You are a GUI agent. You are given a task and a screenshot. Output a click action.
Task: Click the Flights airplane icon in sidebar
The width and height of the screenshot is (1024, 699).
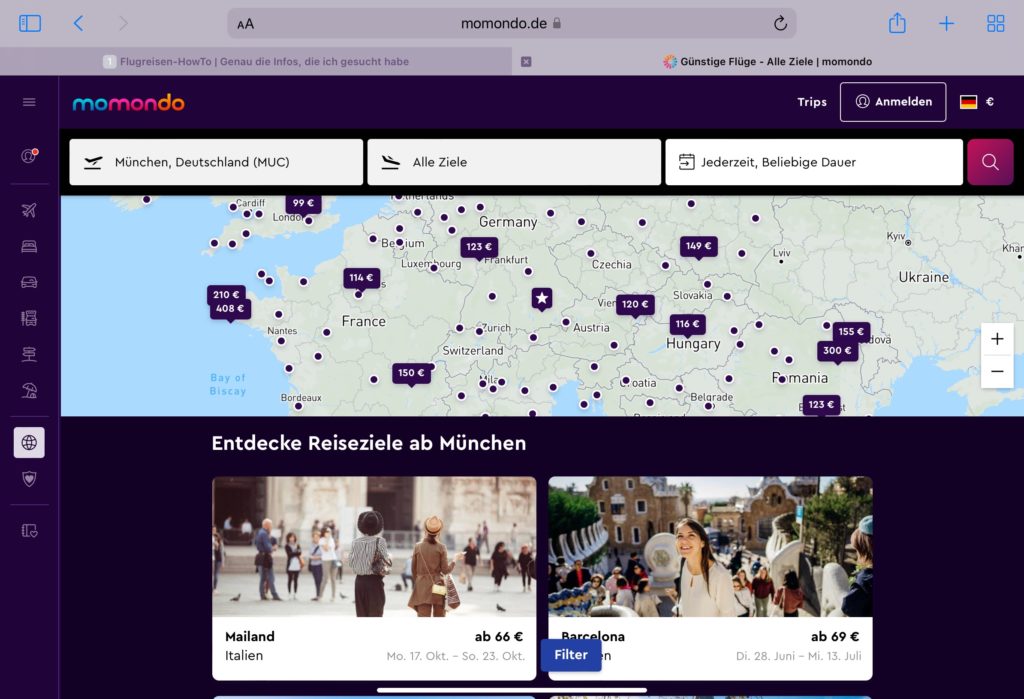click(x=29, y=210)
